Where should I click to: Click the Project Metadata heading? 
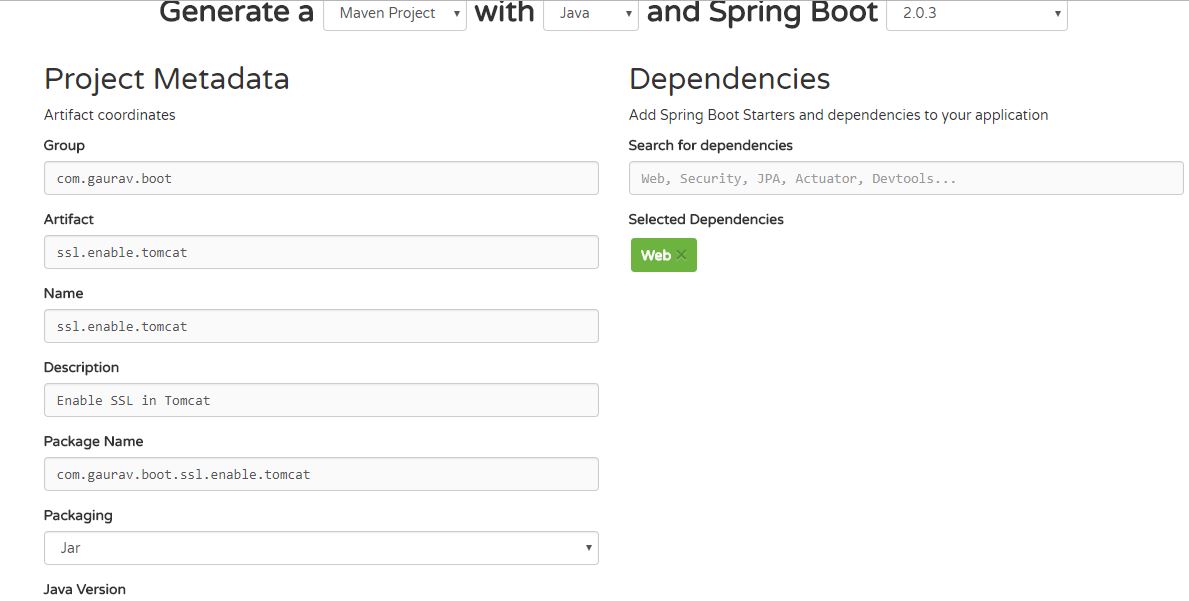[x=166, y=78]
